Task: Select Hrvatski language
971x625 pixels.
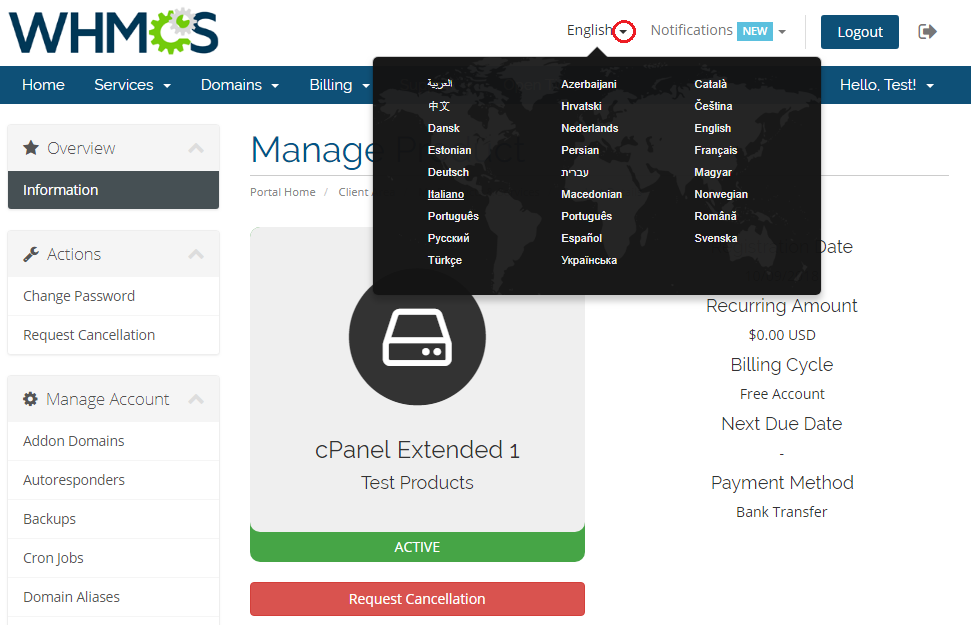Action: (x=581, y=106)
